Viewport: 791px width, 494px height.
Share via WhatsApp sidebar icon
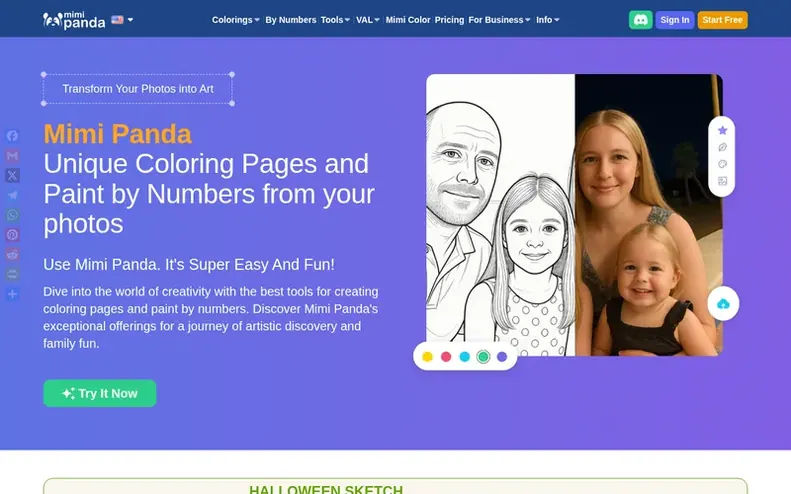(x=13, y=215)
